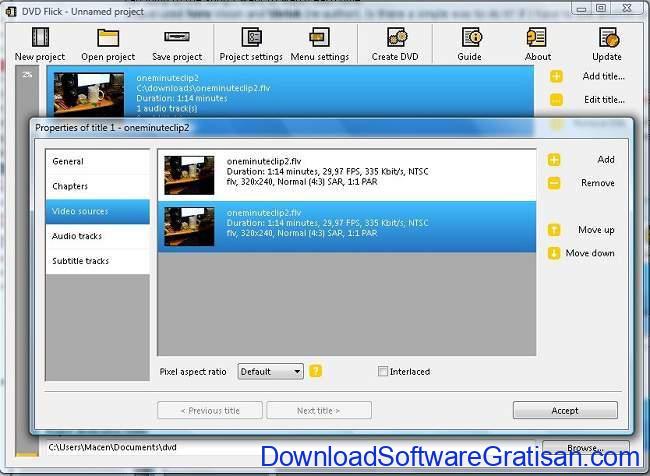Open the Audio tracks tab

(97, 236)
